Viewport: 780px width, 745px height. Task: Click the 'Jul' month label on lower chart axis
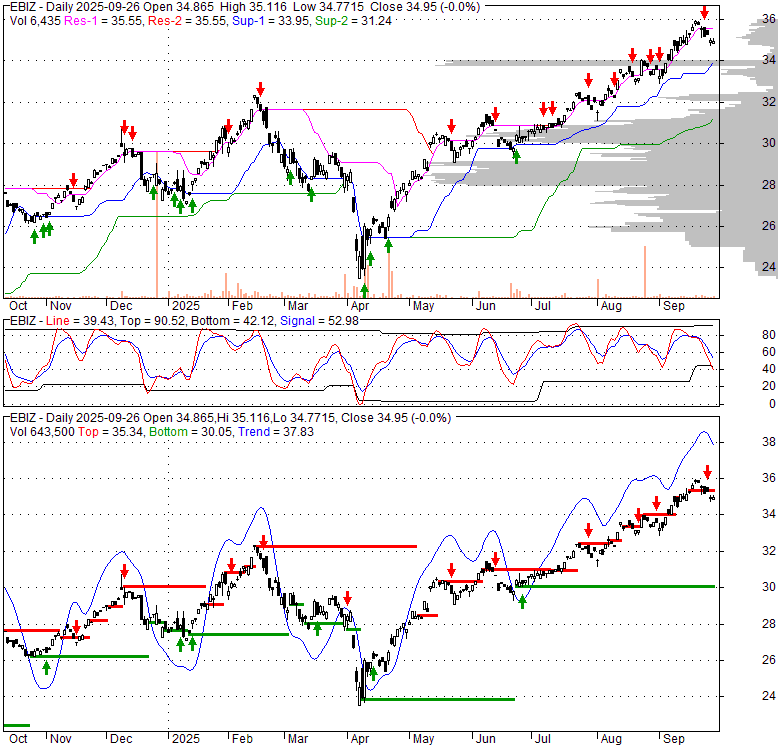(542, 739)
